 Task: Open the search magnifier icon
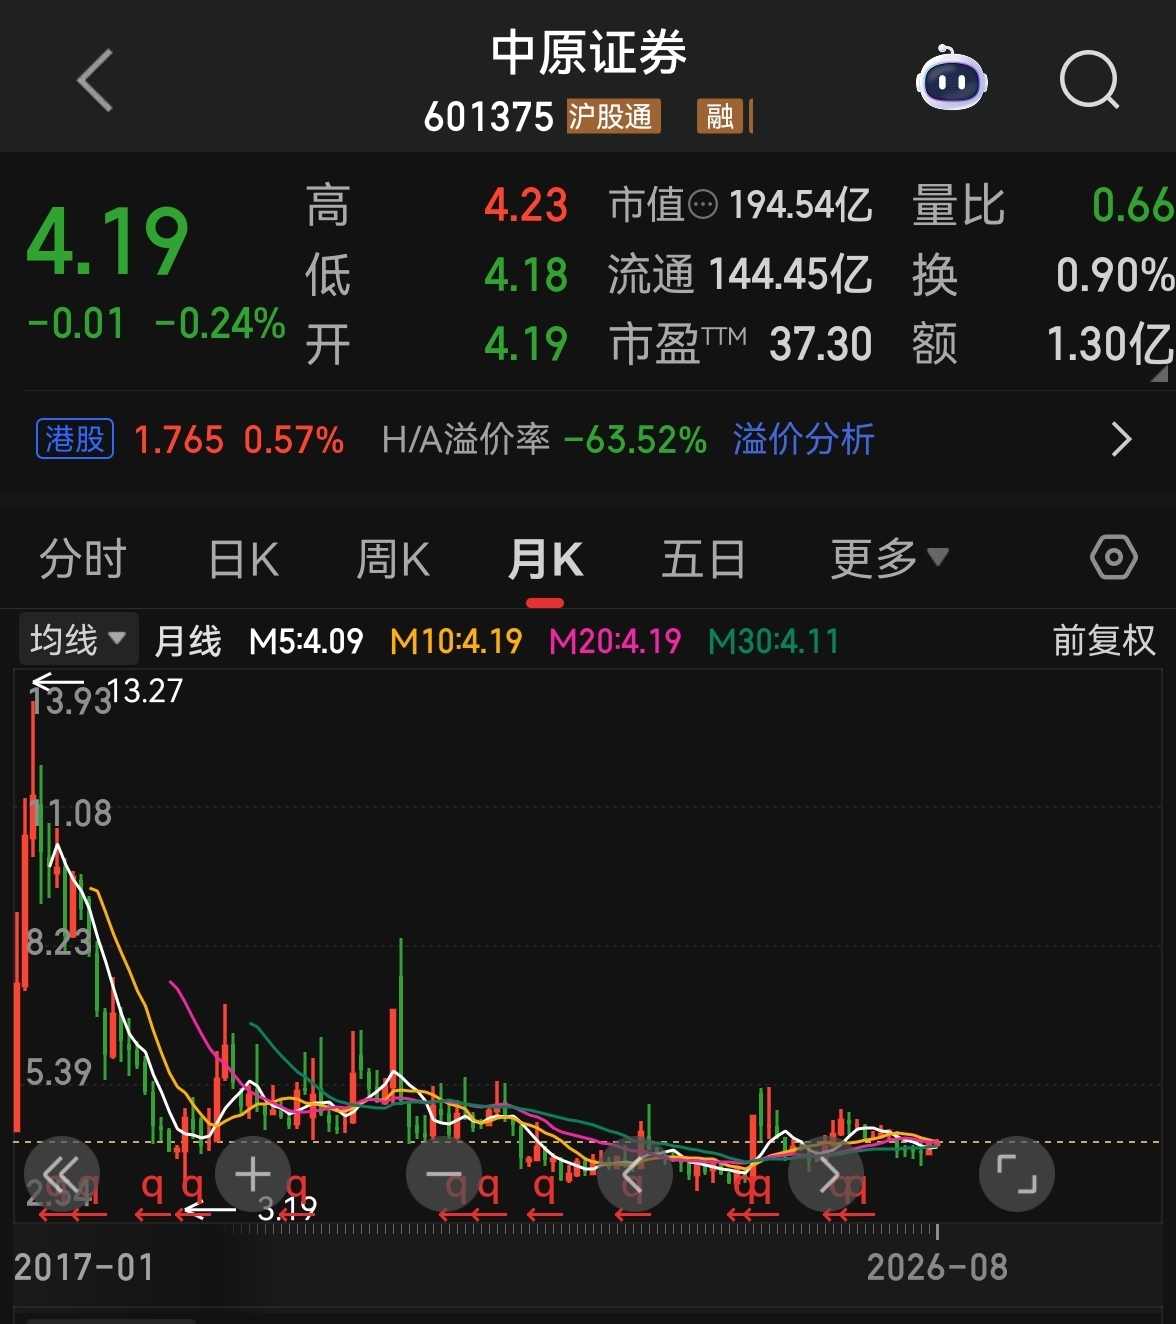tap(1089, 80)
